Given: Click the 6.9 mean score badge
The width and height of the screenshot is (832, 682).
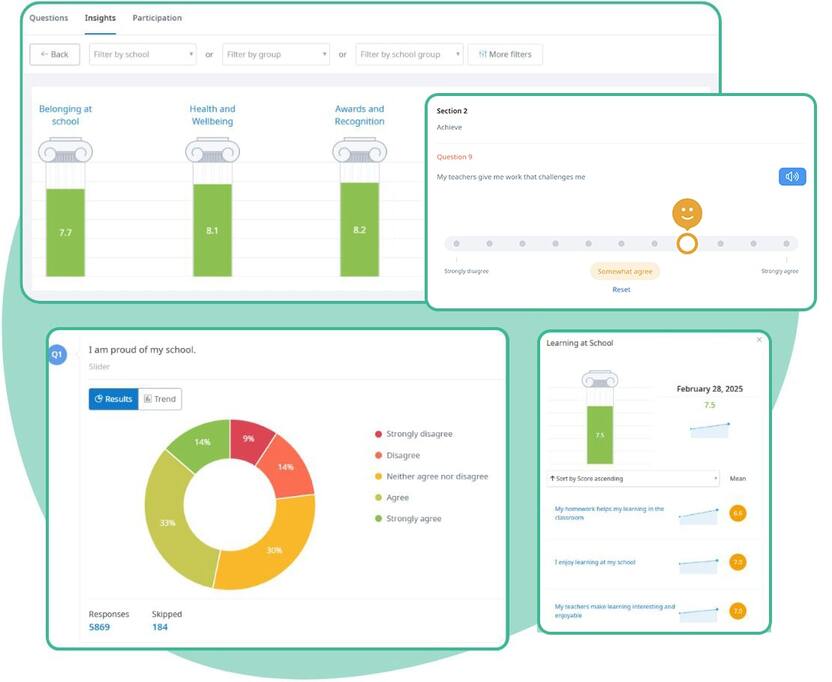Looking at the screenshot, I should 738,514.
